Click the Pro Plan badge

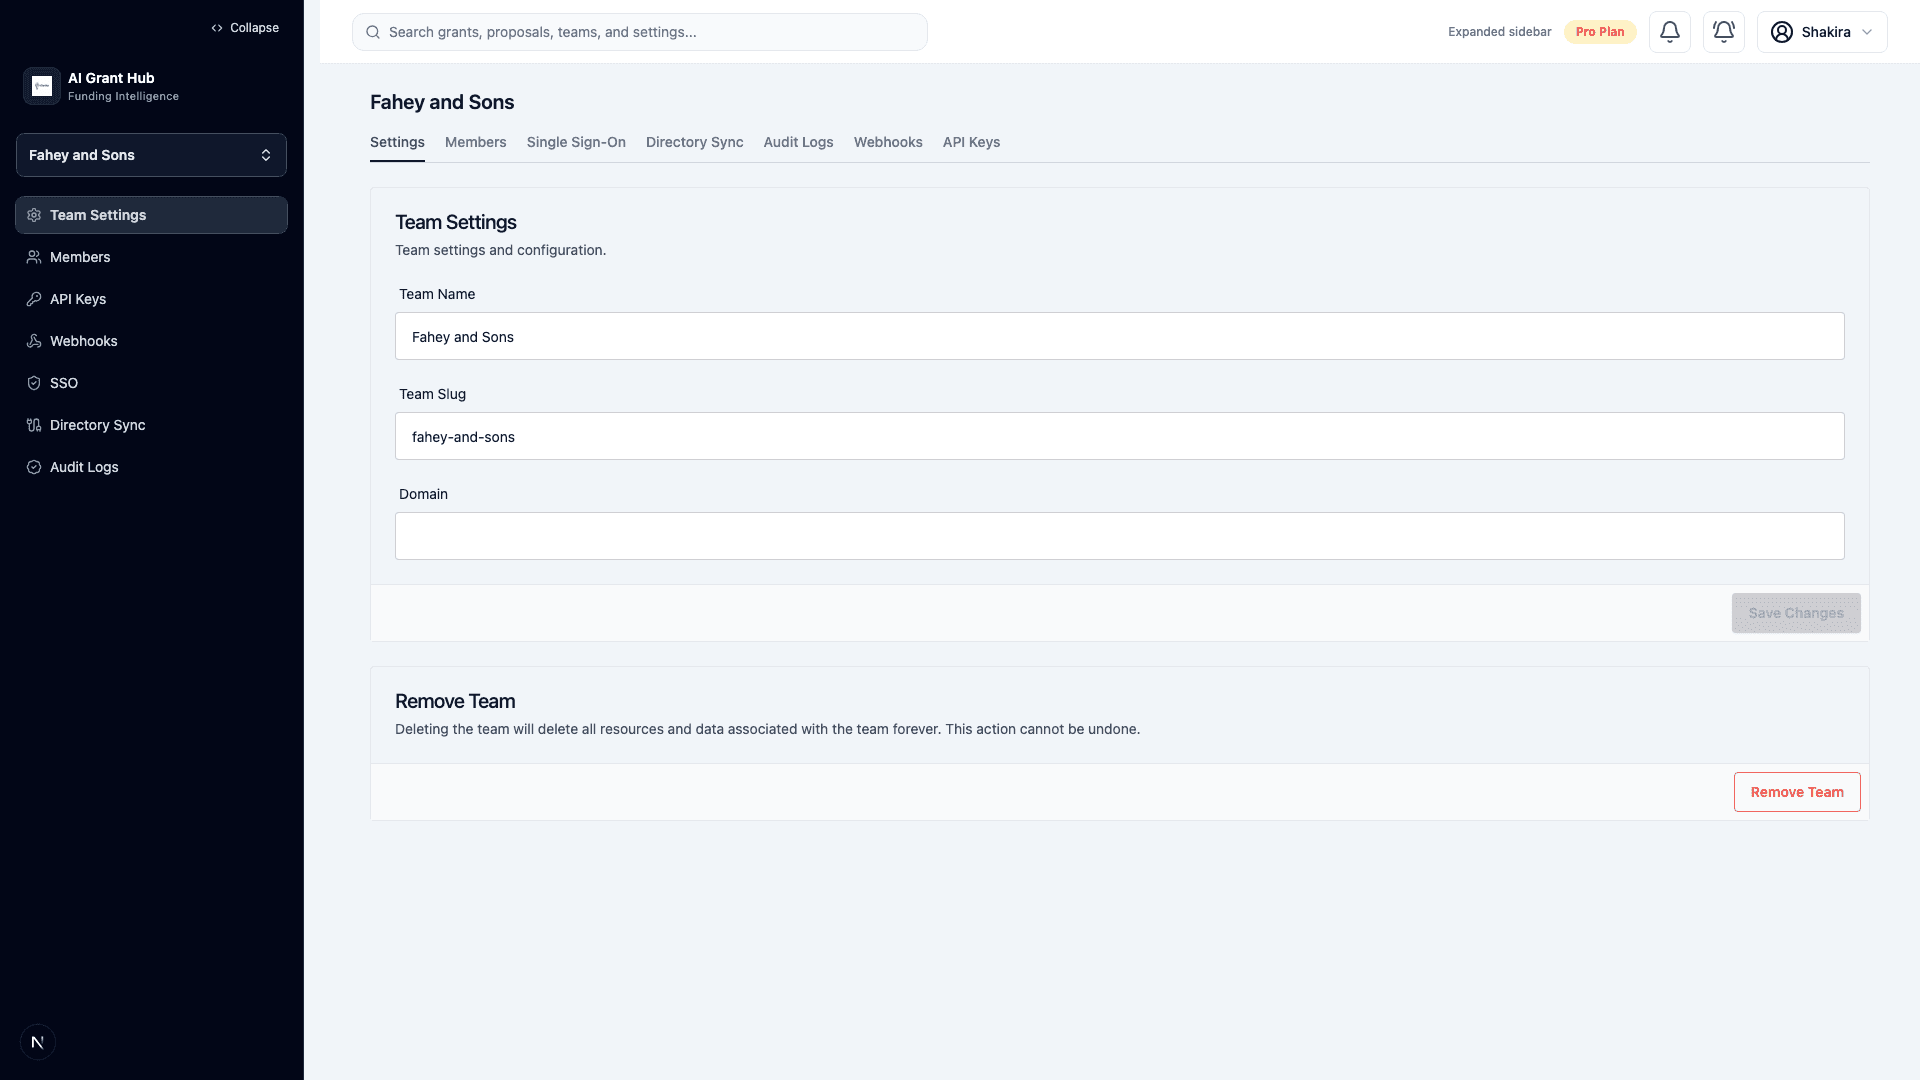pyautogui.click(x=1600, y=31)
